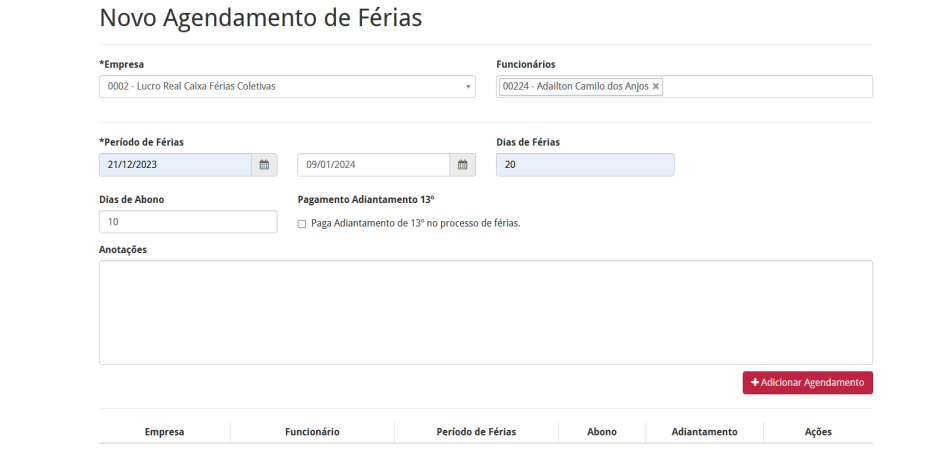Focus end date field 09/01/2024
This screenshot has width=946, height=467.
(373, 165)
